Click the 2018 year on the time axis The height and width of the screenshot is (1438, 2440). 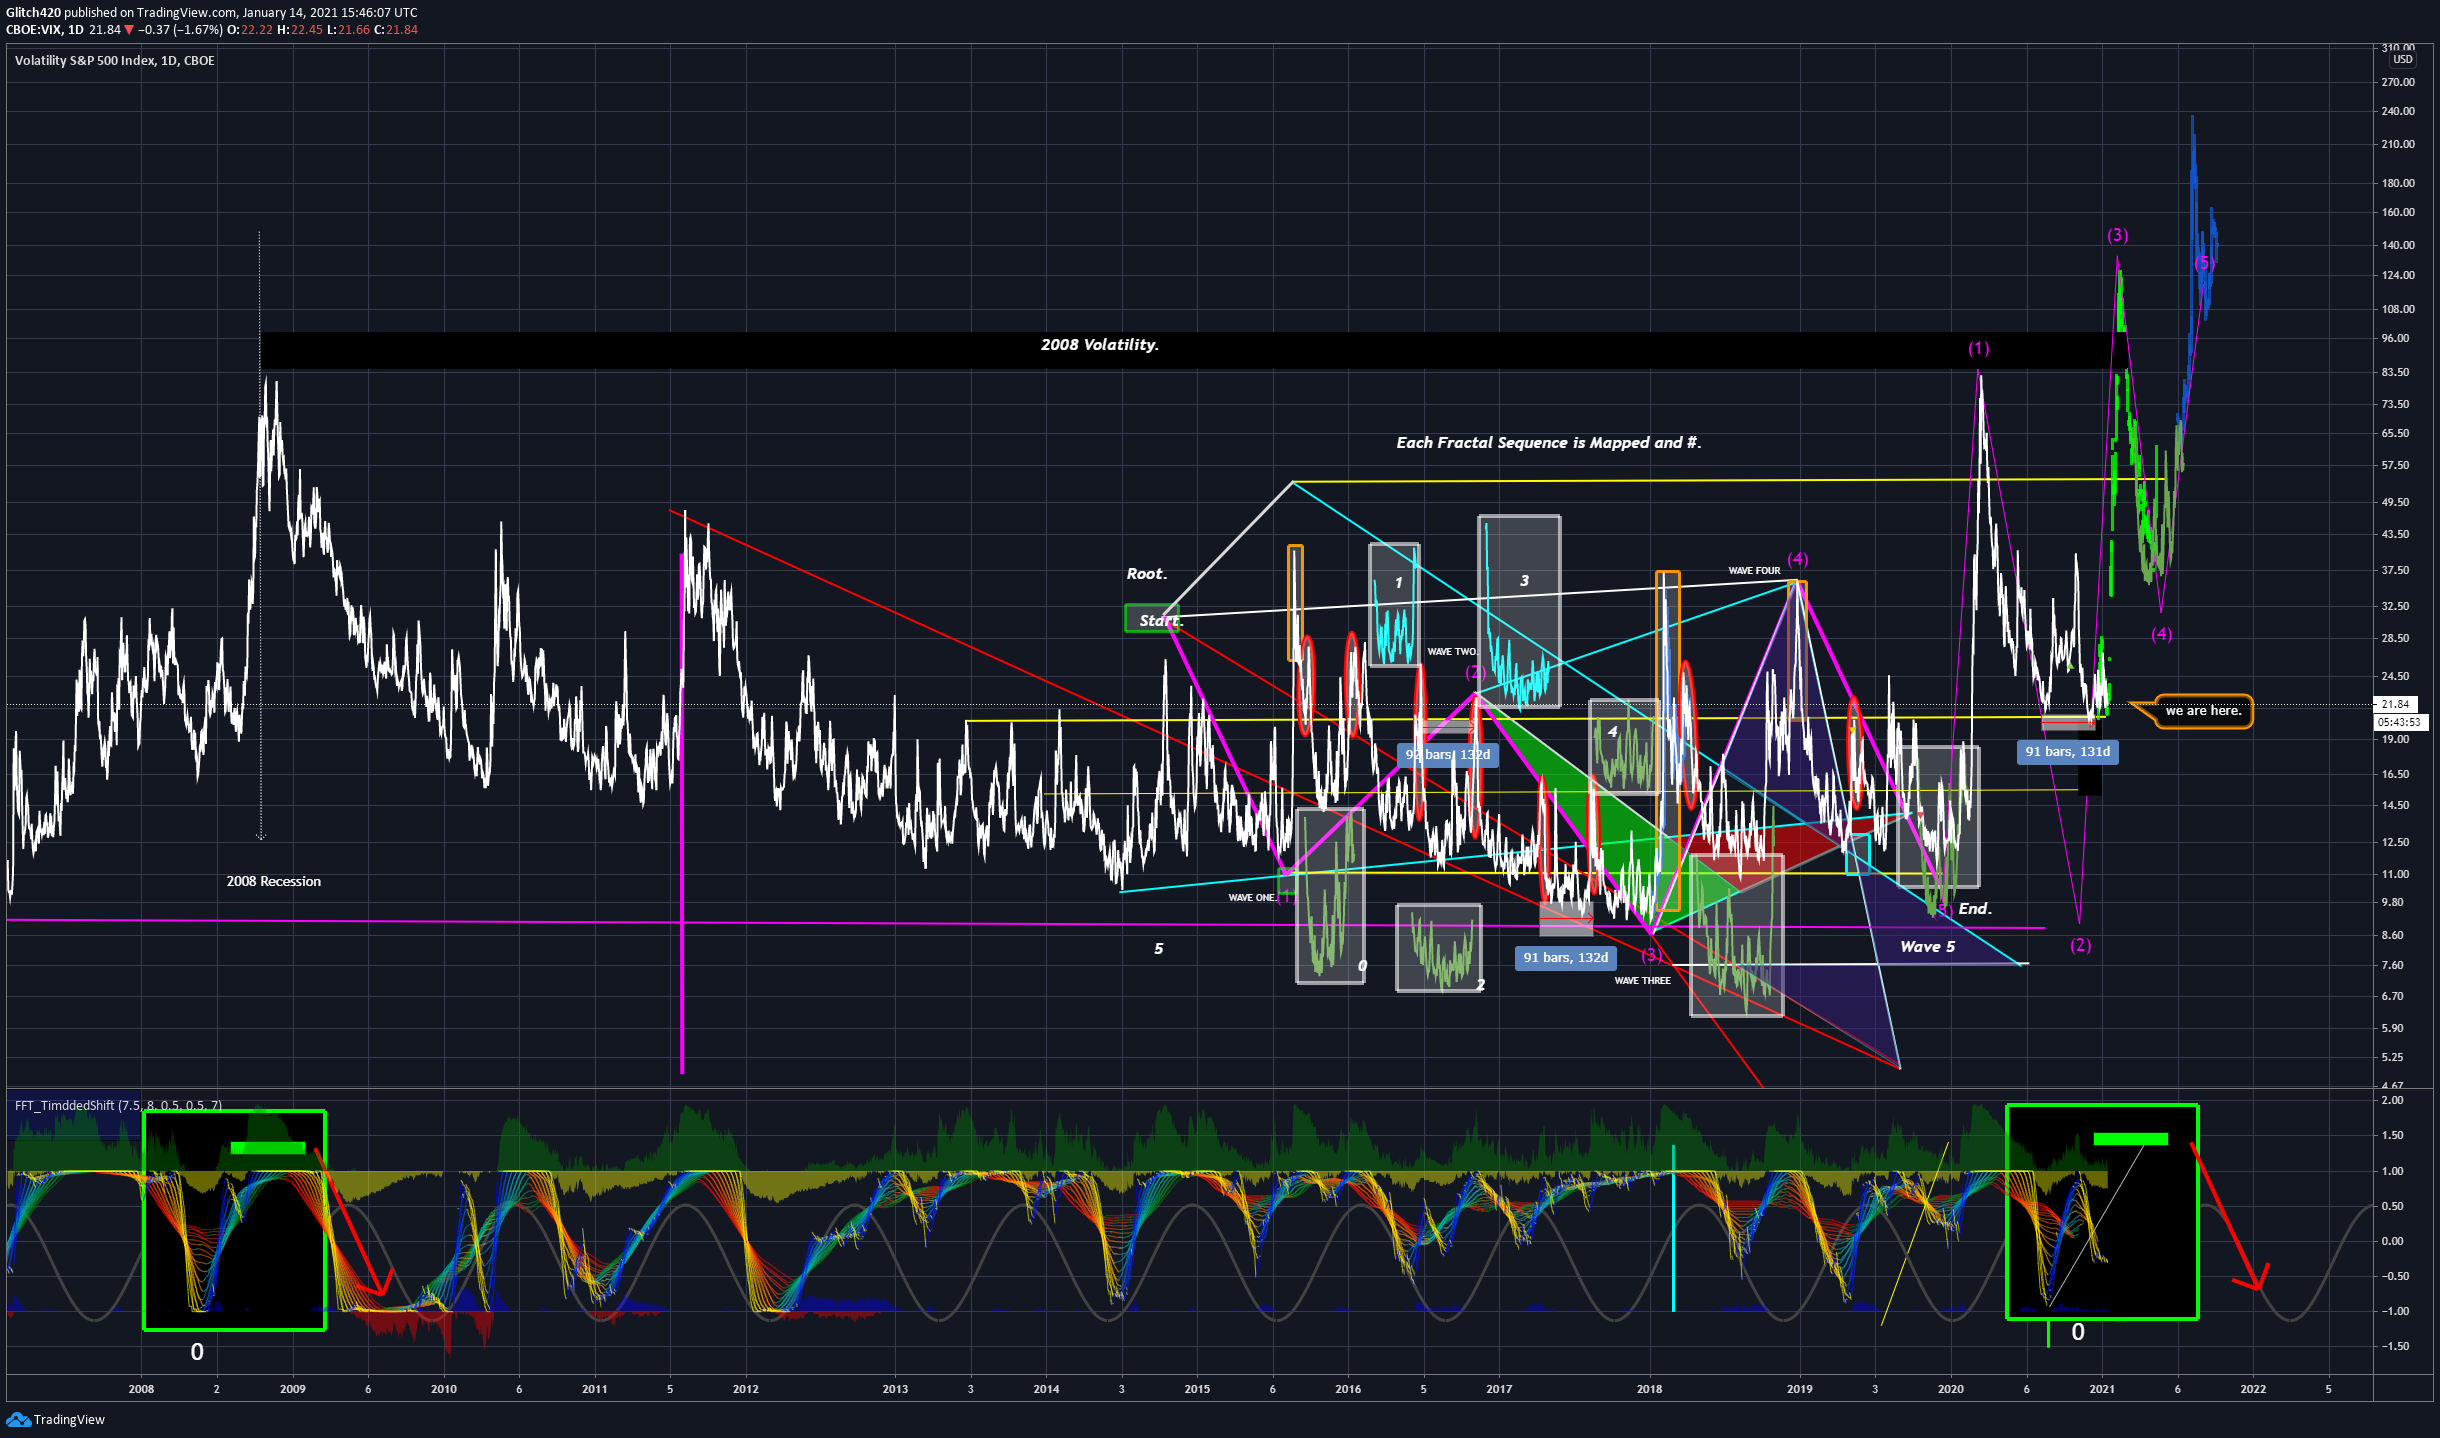1649,1389
